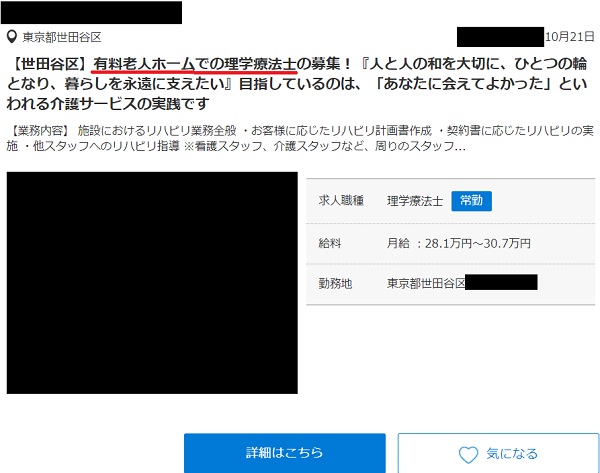The height and width of the screenshot is (473, 600).
Task: Open details via 詳細はこちら button
Action: pyautogui.click(x=285, y=453)
